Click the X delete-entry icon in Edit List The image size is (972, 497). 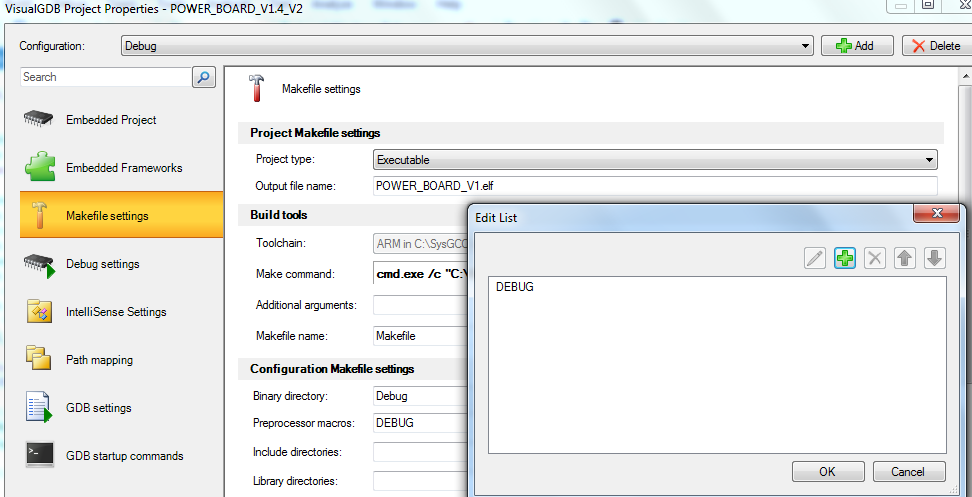(875, 258)
